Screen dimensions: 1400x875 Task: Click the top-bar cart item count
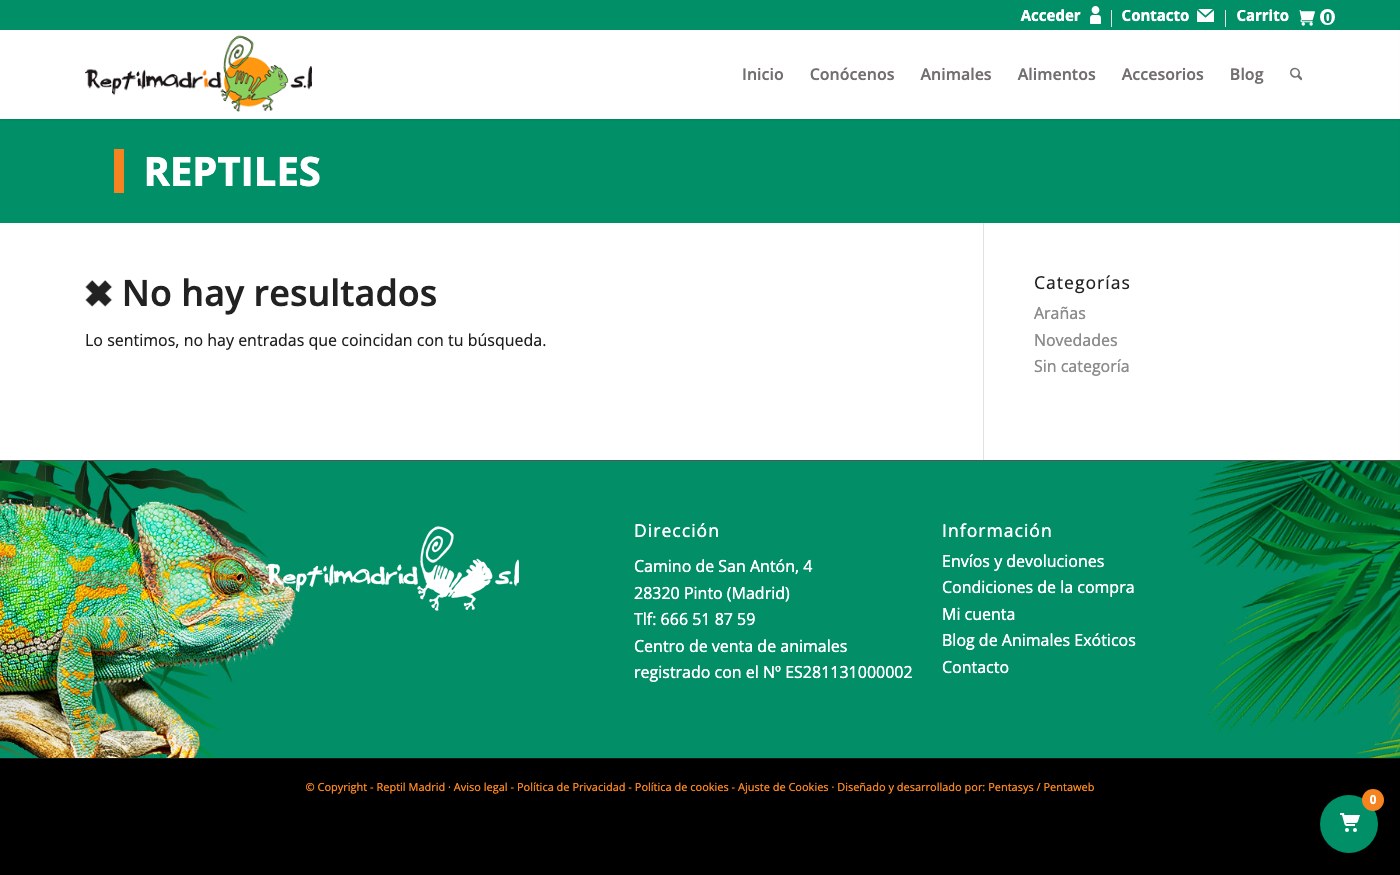click(1327, 17)
